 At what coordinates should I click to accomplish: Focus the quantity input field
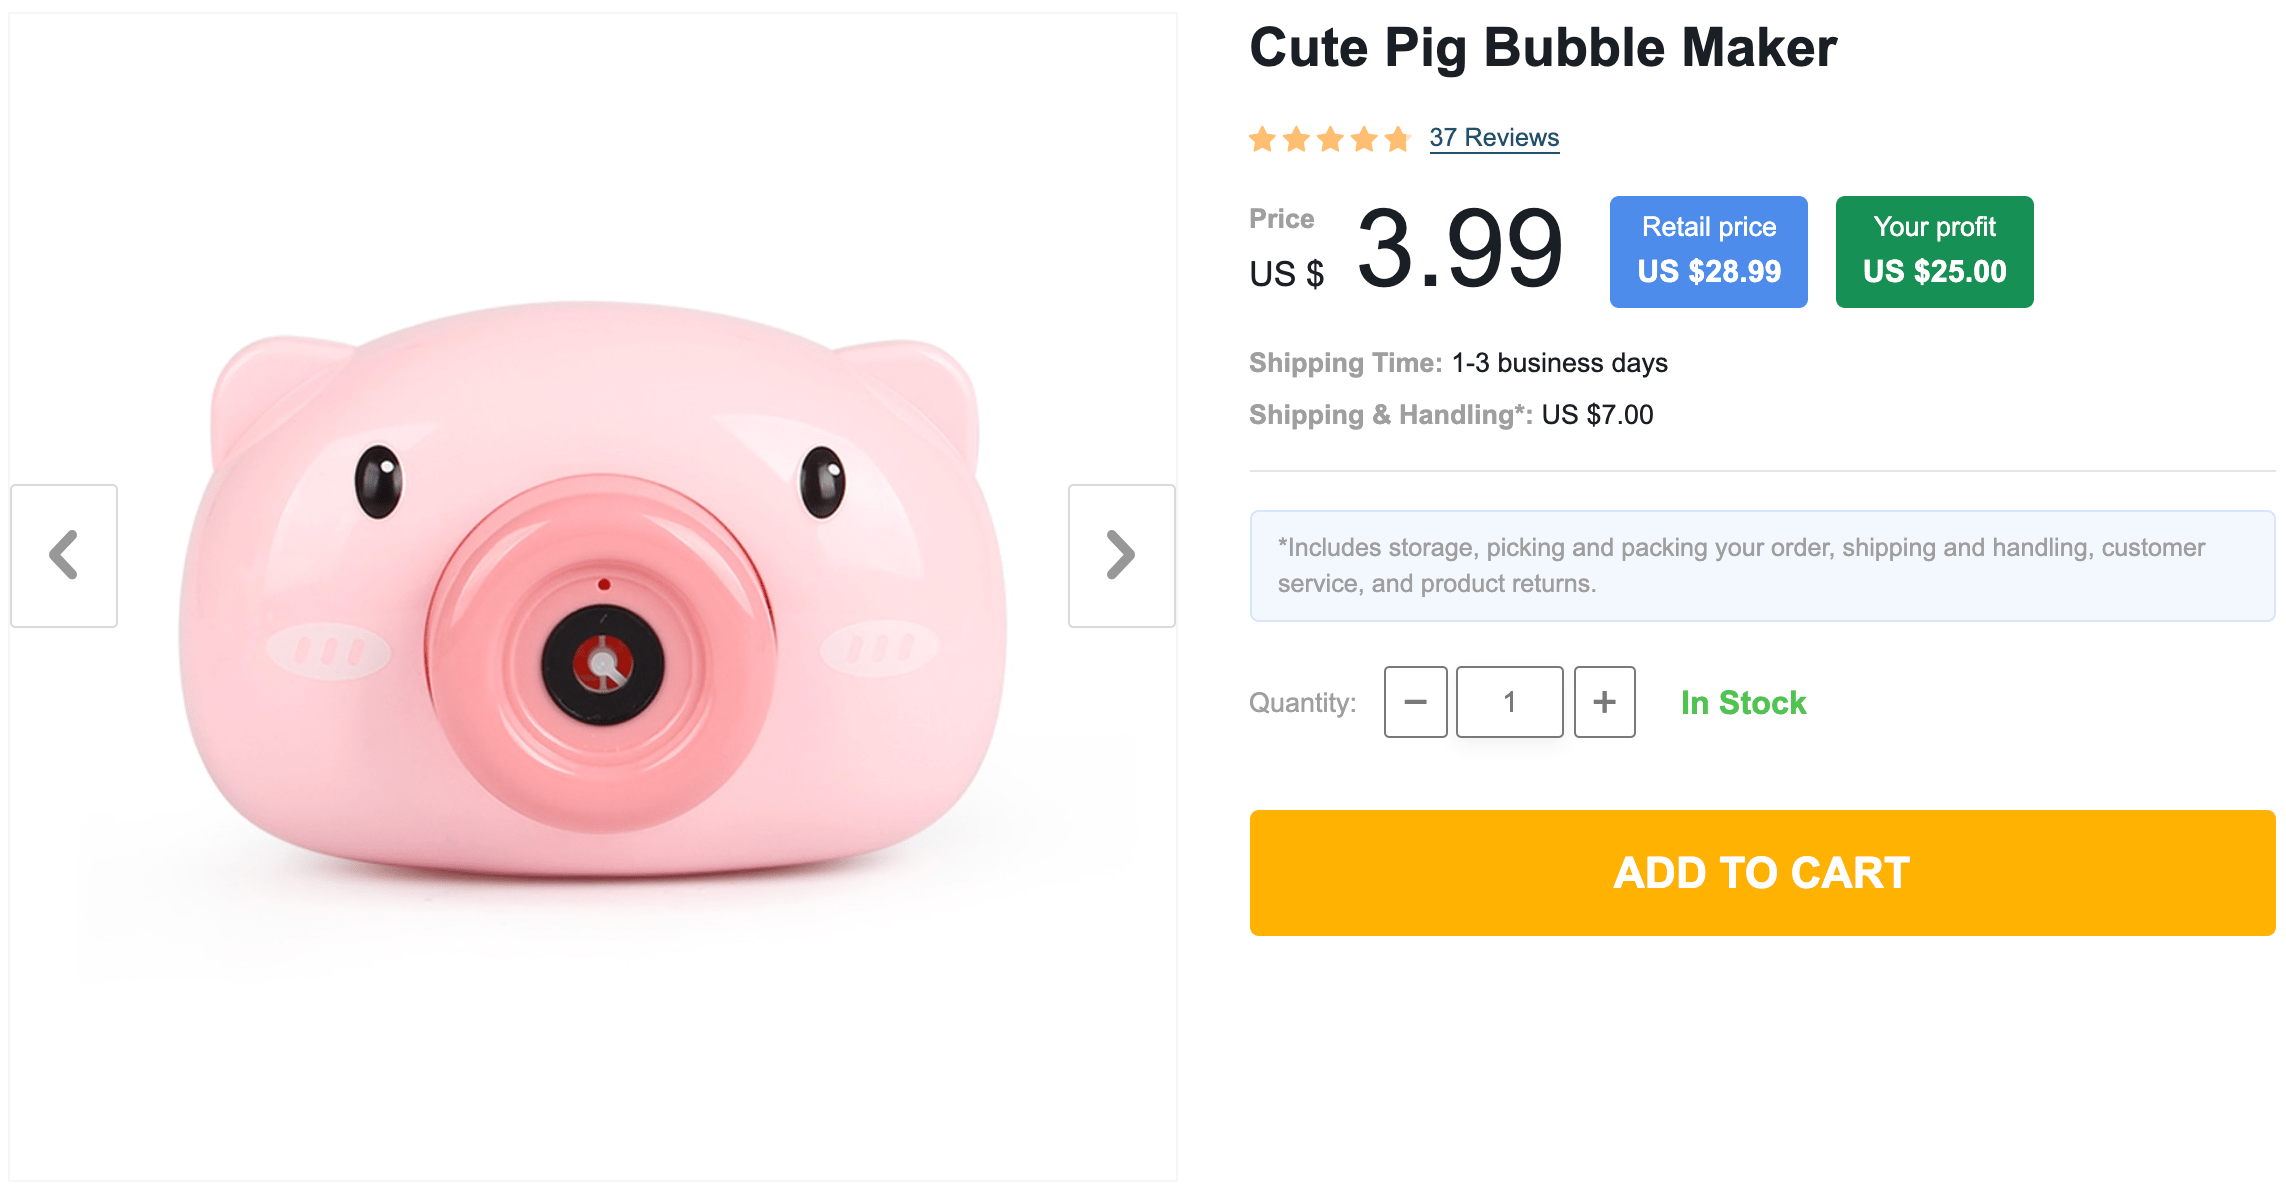pyautogui.click(x=1509, y=702)
